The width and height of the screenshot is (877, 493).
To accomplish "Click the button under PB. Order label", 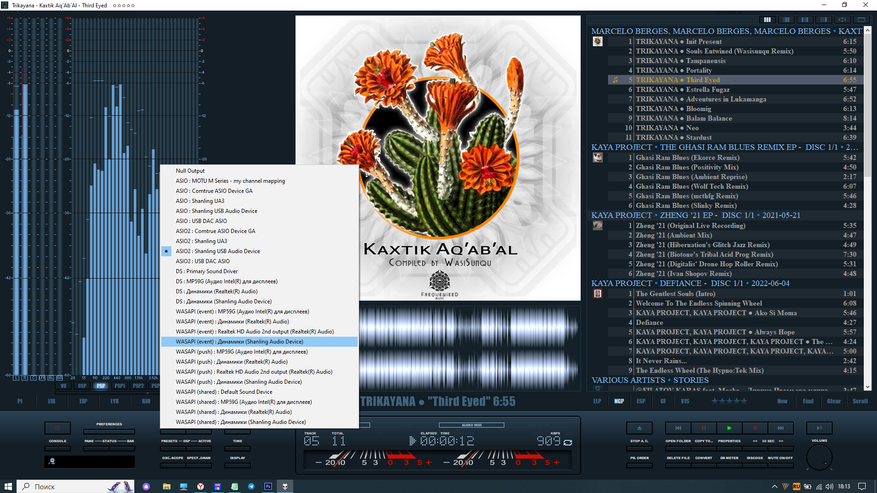I will (x=639, y=465).
